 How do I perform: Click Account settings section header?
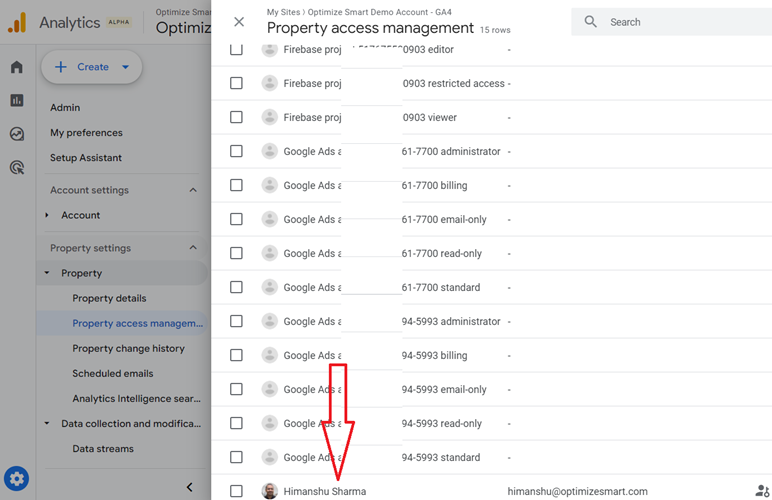click(89, 190)
